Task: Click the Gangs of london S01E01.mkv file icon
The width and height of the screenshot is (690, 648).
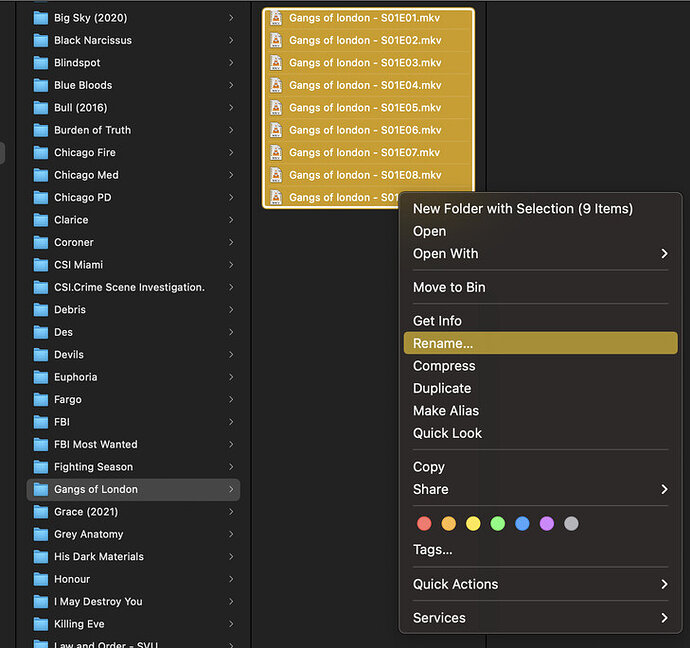Action: [x=276, y=18]
